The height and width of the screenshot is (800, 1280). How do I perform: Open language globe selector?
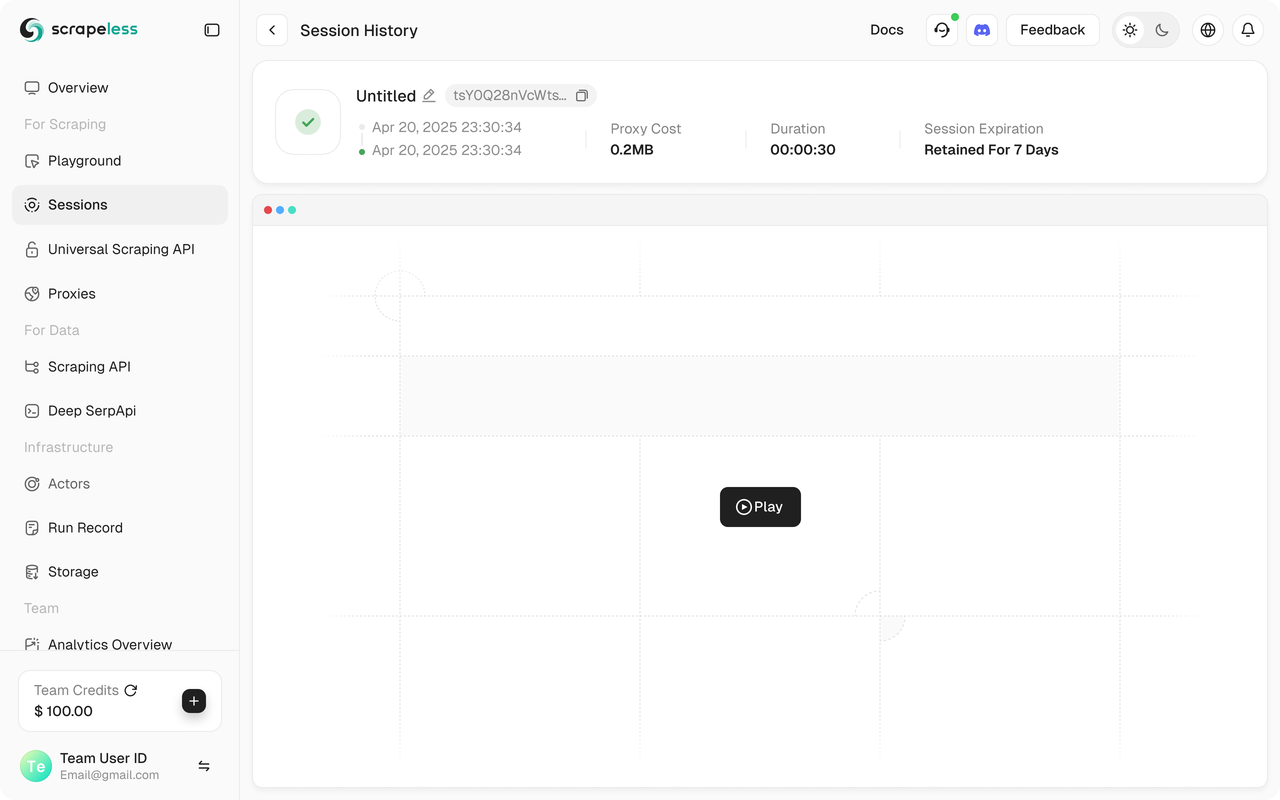click(x=1208, y=30)
